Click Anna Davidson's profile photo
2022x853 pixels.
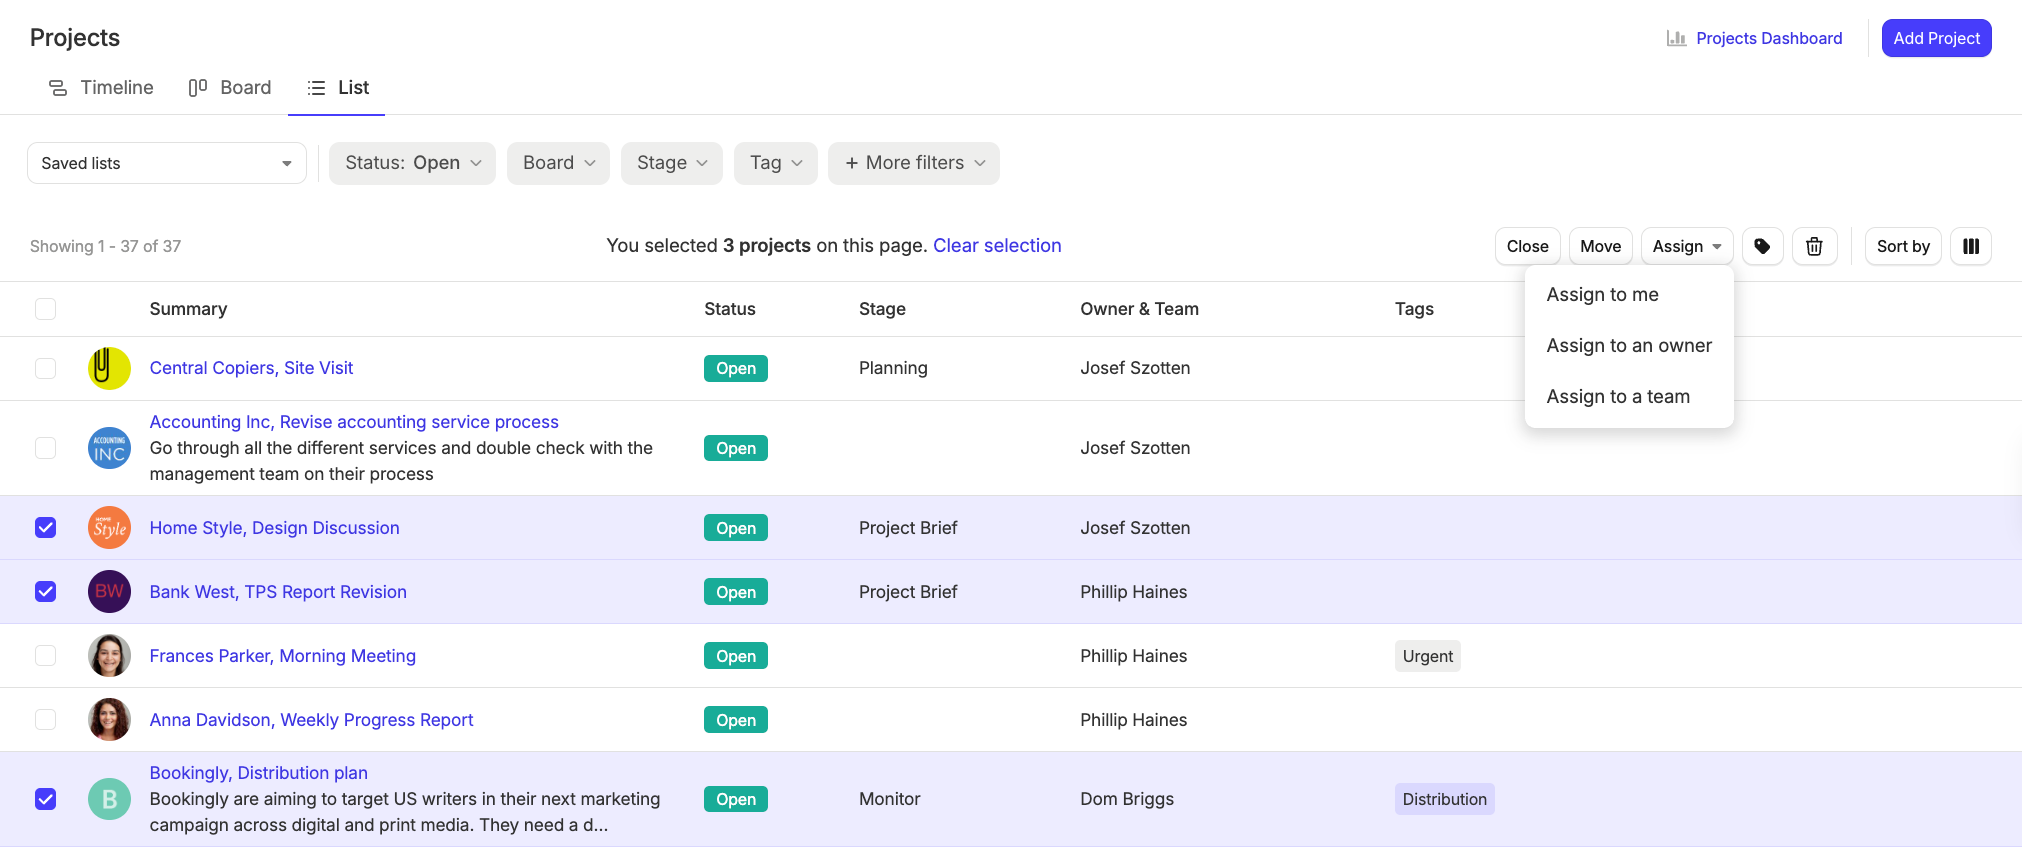tap(109, 720)
